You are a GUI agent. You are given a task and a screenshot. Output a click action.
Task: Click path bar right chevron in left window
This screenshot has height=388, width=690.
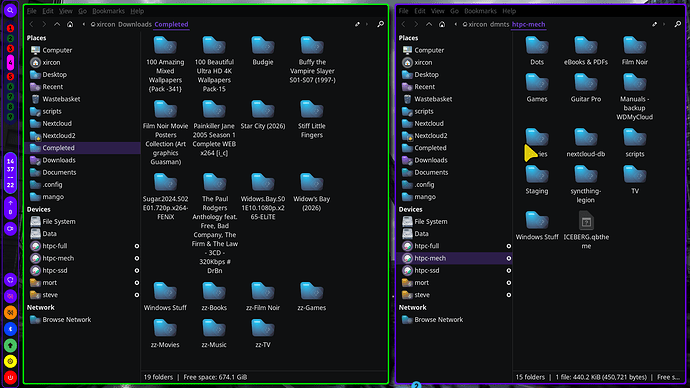(367, 24)
